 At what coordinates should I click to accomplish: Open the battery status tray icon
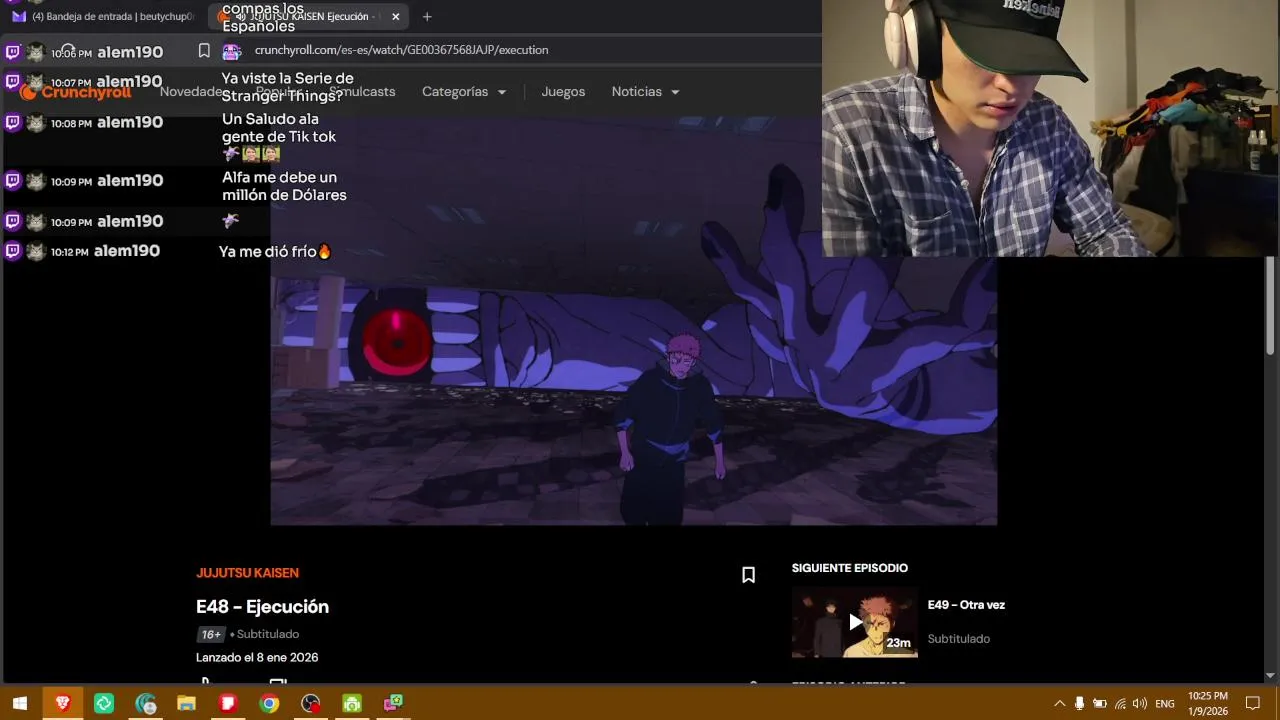[x=1099, y=704]
